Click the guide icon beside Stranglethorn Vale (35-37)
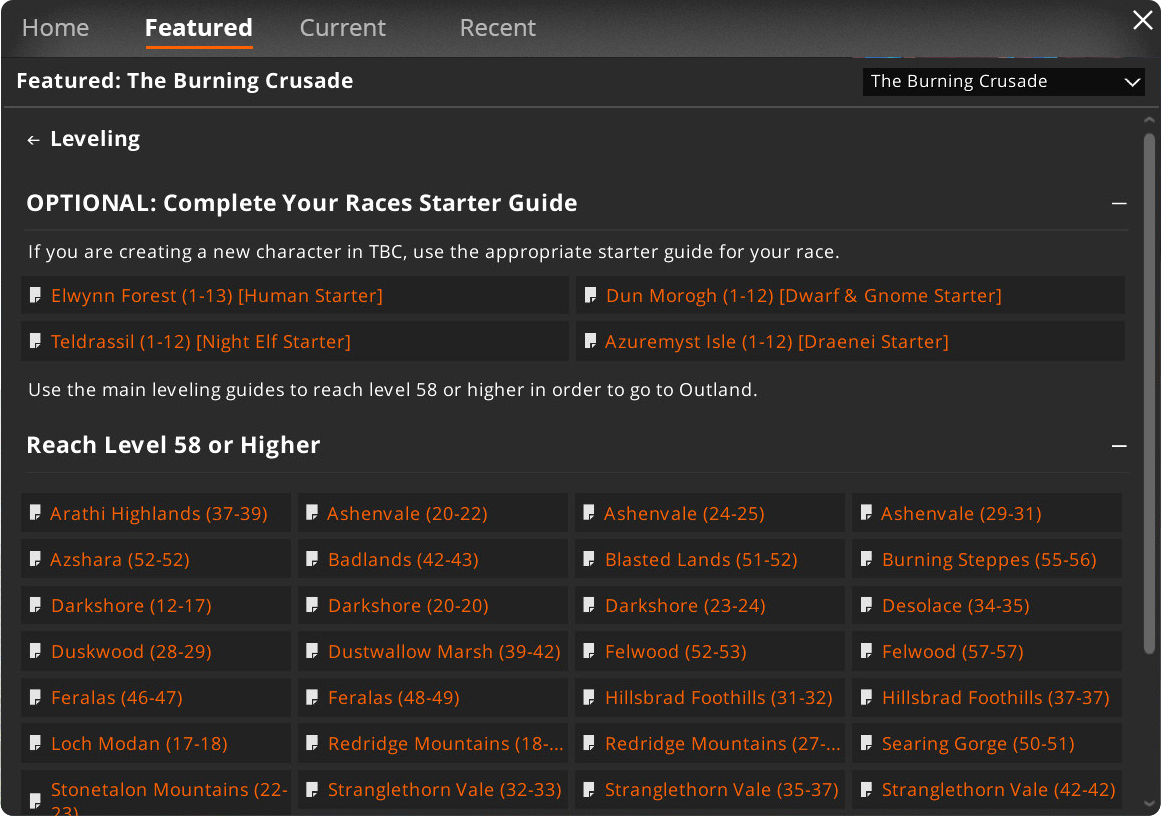The height and width of the screenshot is (816, 1161). (x=590, y=789)
